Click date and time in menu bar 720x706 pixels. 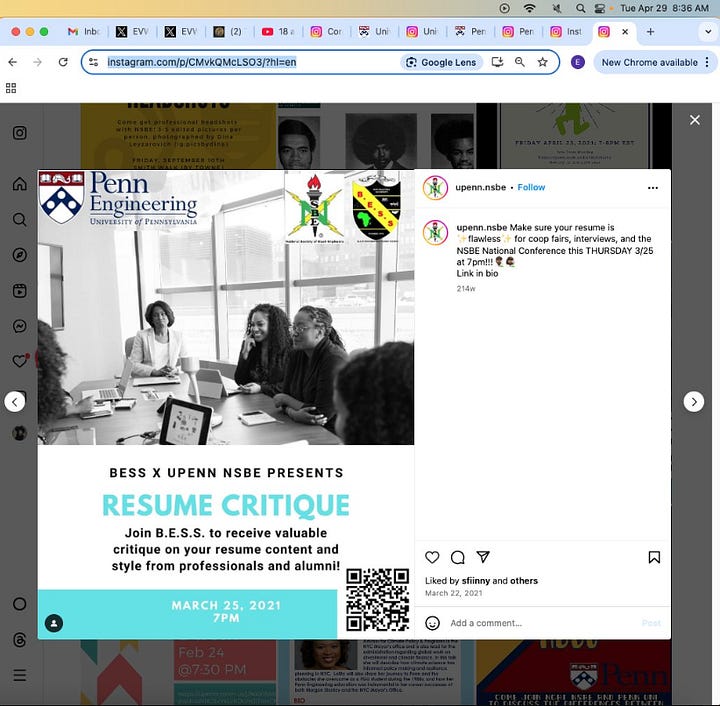pyautogui.click(x=664, y=8)
